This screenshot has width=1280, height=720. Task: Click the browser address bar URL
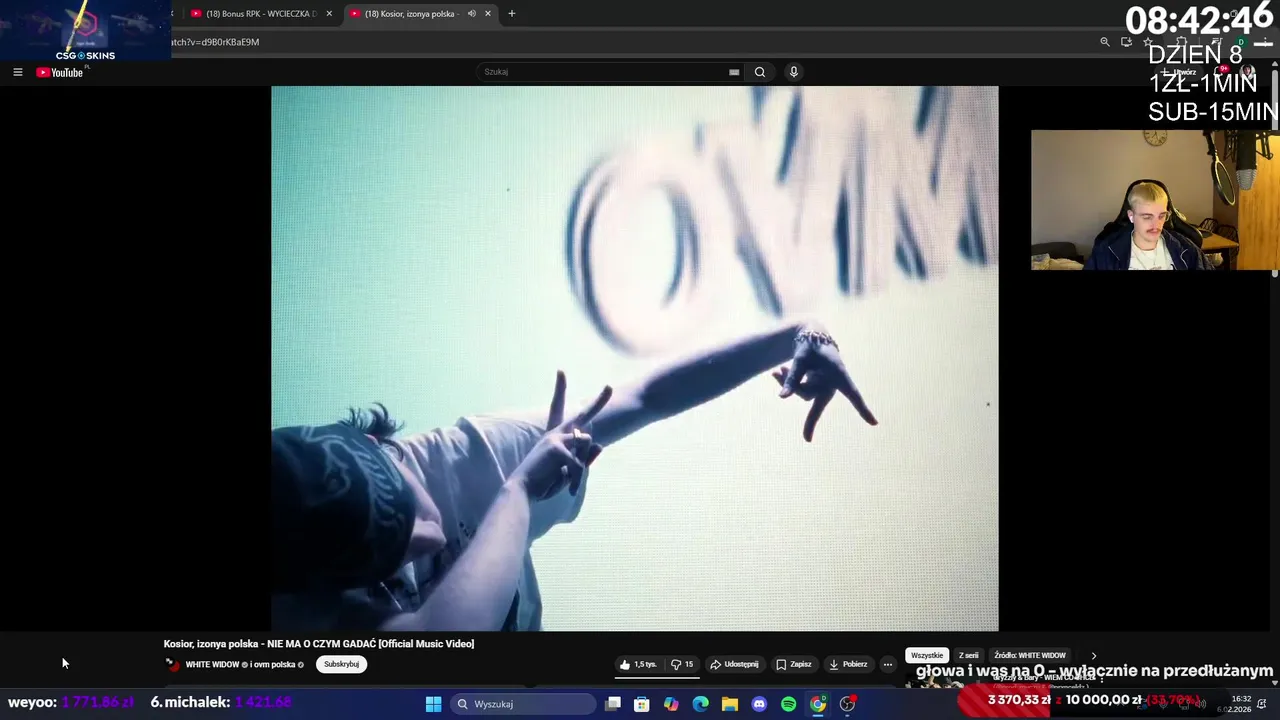click(215, 42)
